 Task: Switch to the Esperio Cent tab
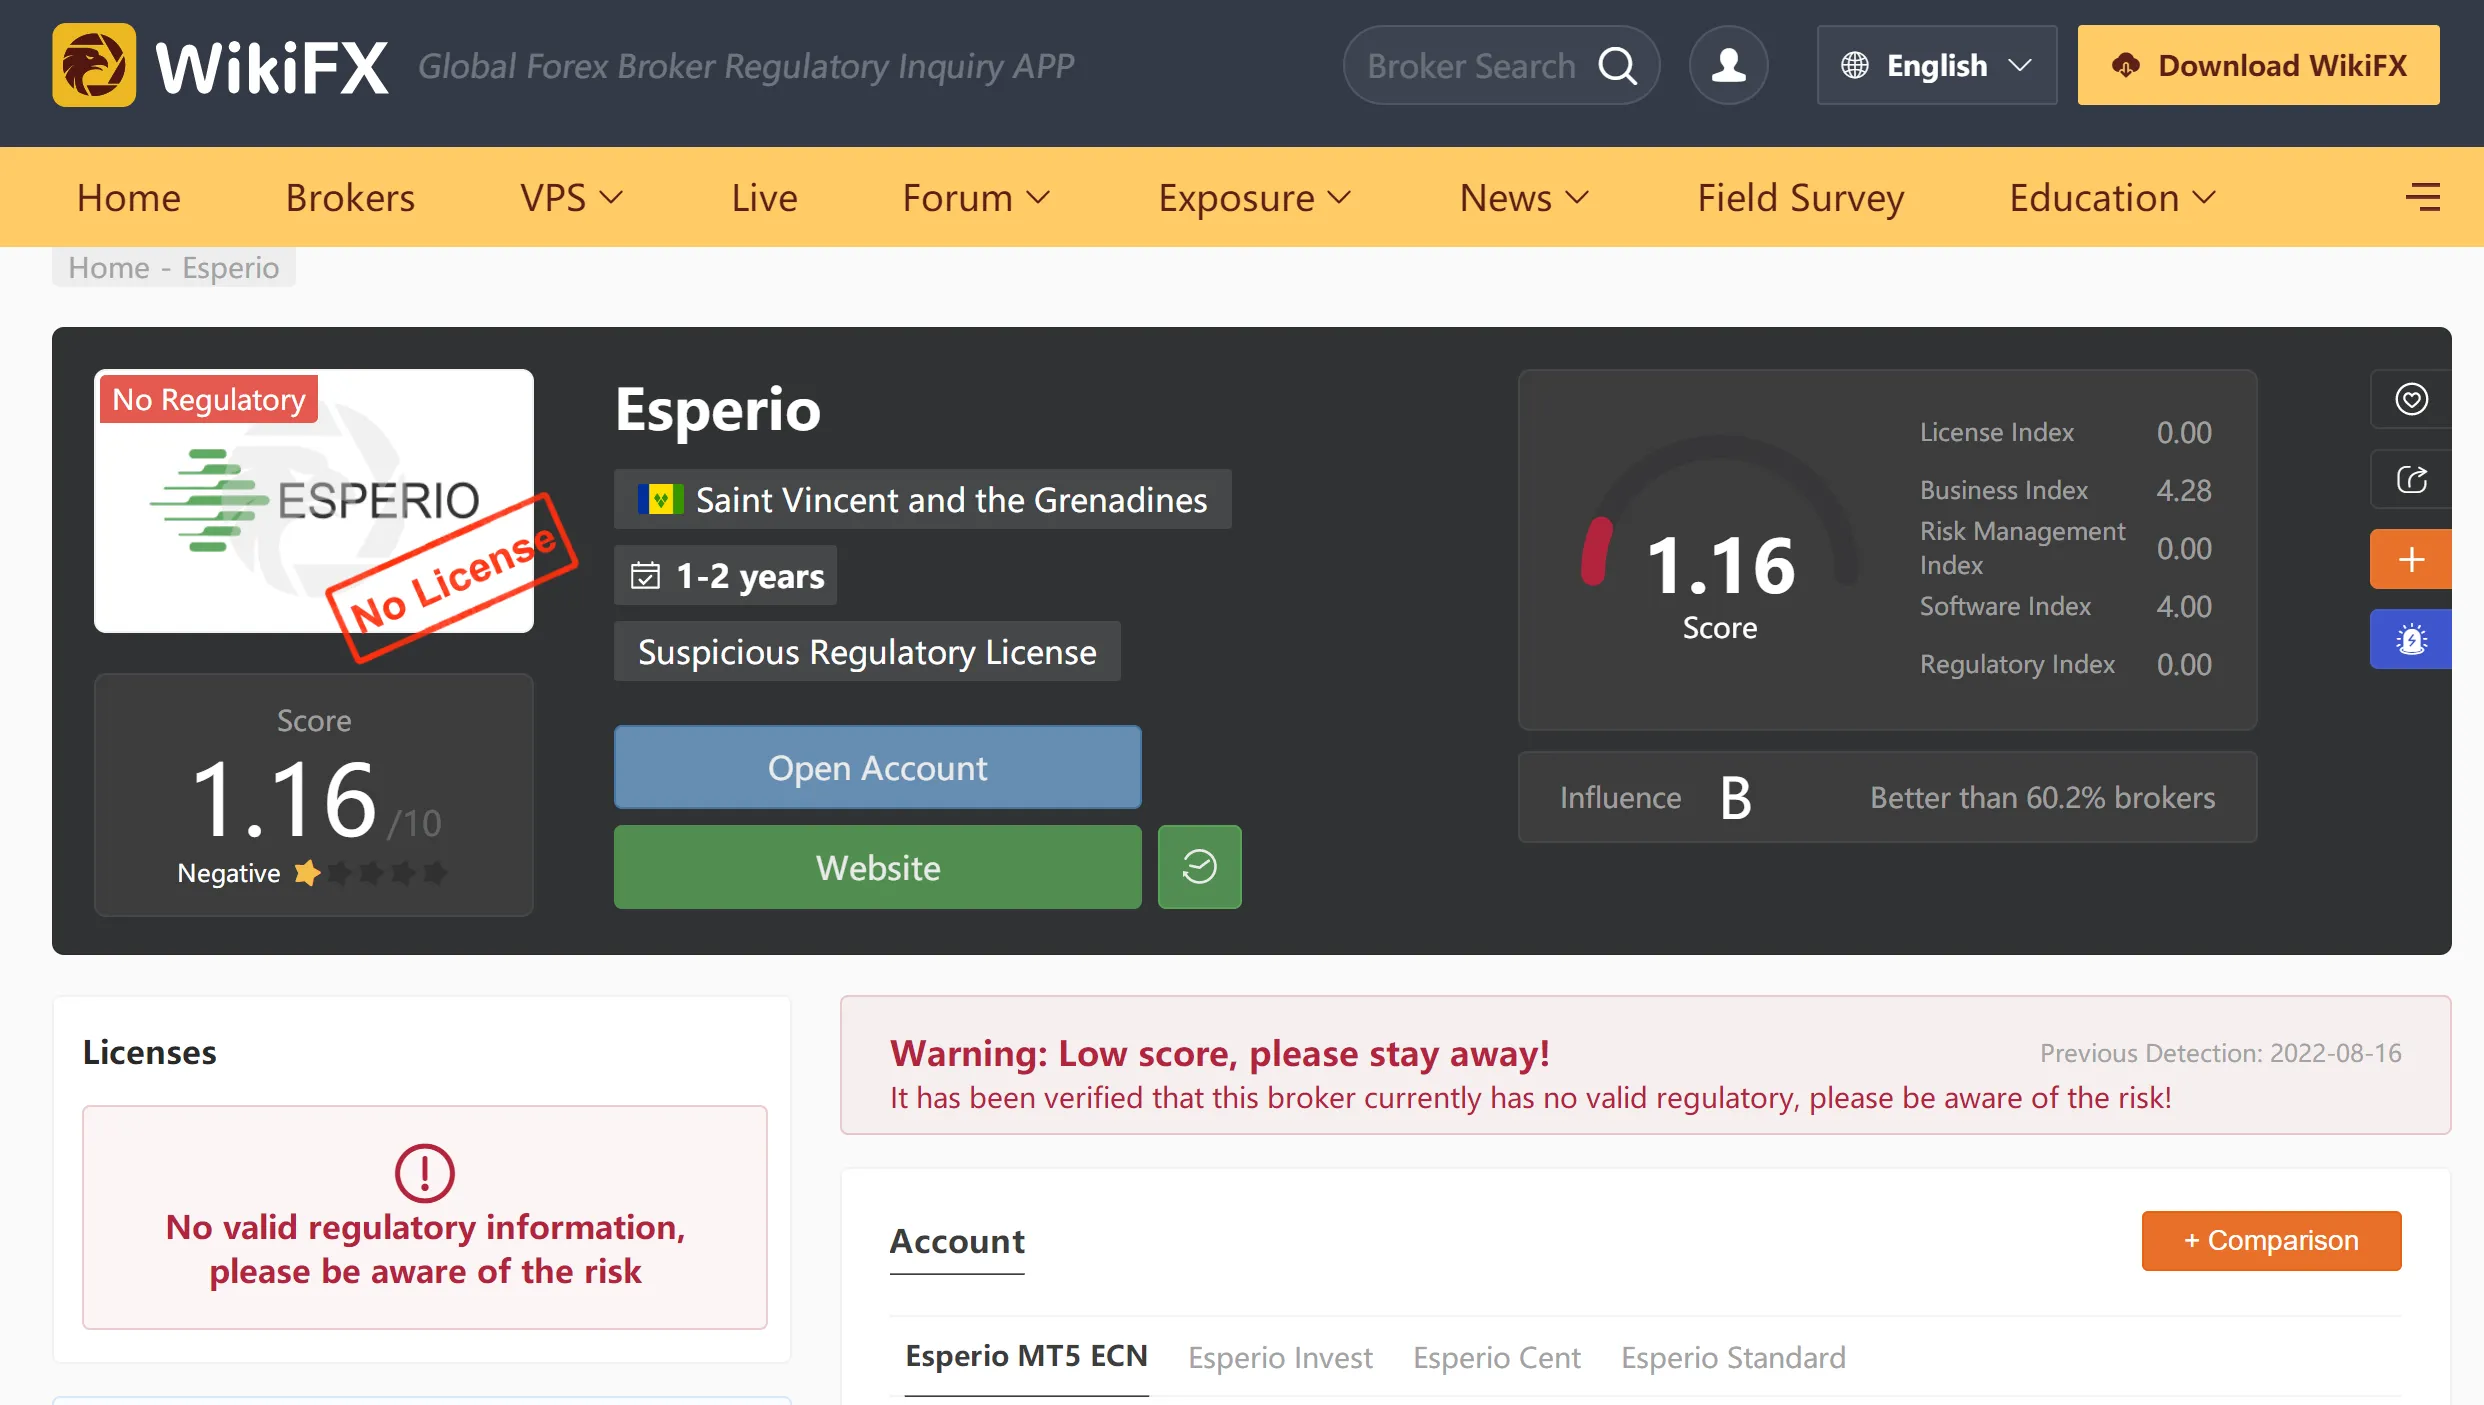pyautogui.click(x=1496, y=1357)
